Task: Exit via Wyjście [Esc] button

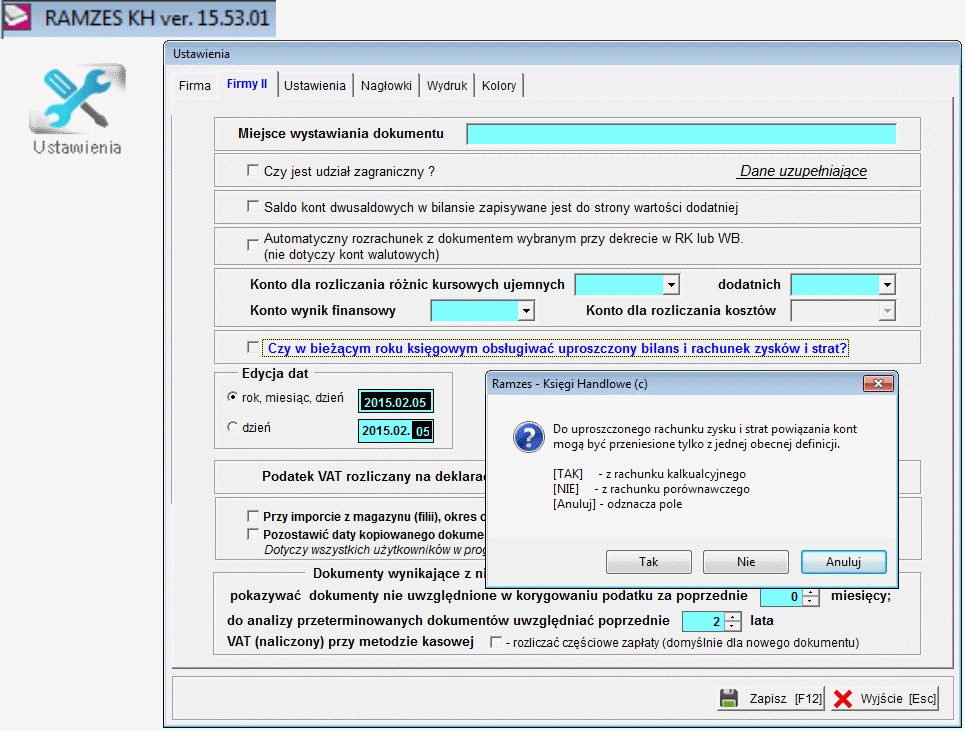Action: click(885, 698)
